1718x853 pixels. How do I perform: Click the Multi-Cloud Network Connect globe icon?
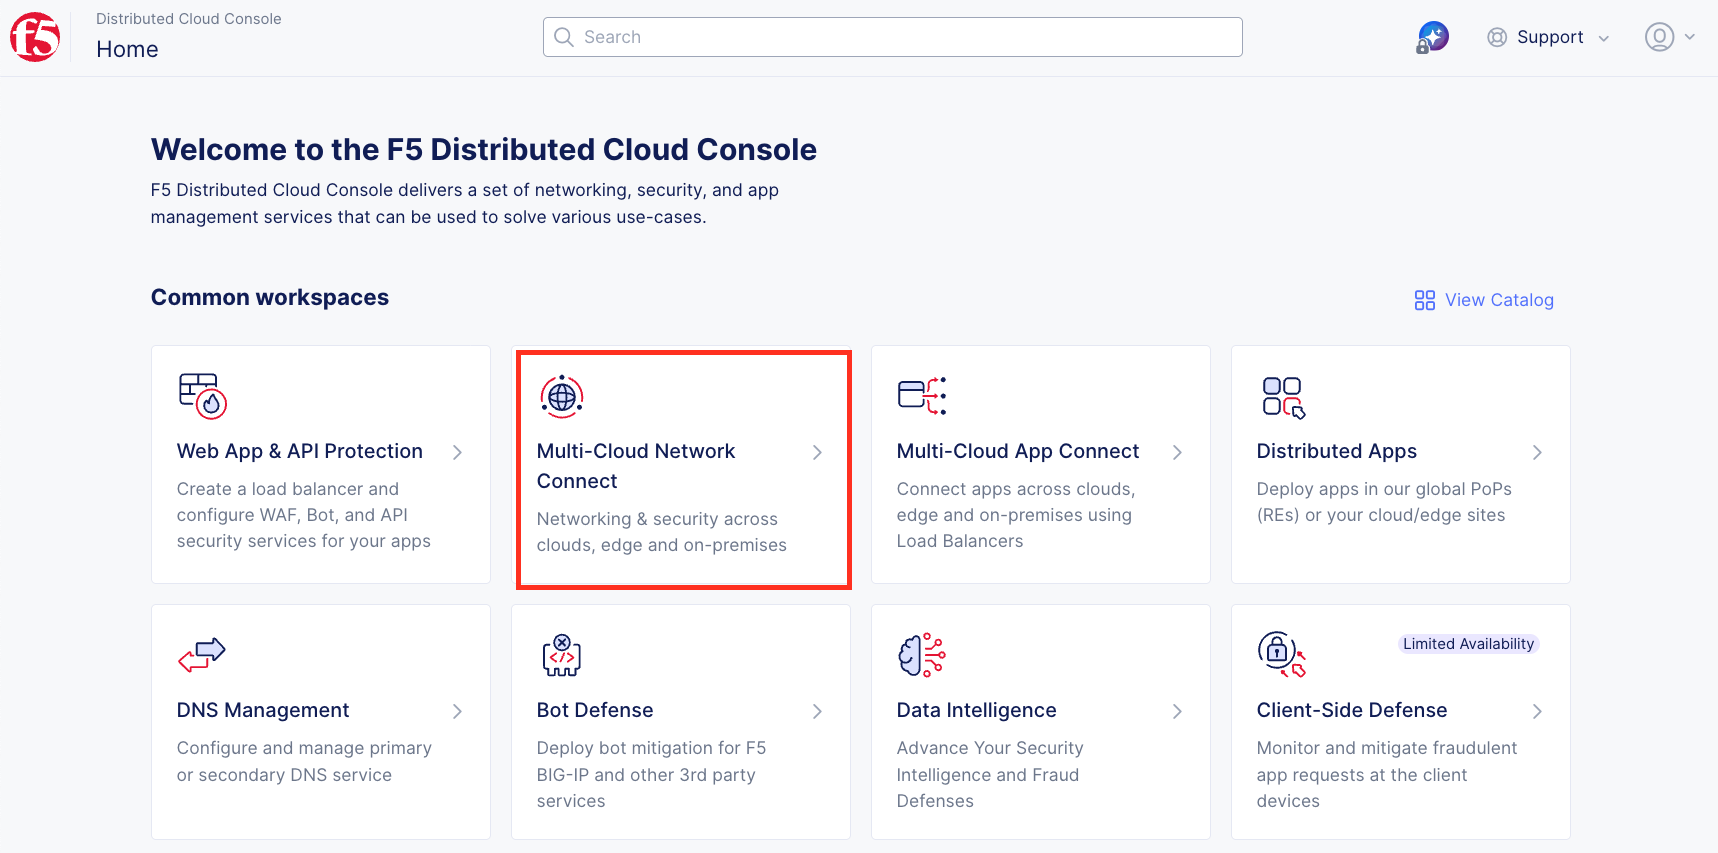pos(562,396)
